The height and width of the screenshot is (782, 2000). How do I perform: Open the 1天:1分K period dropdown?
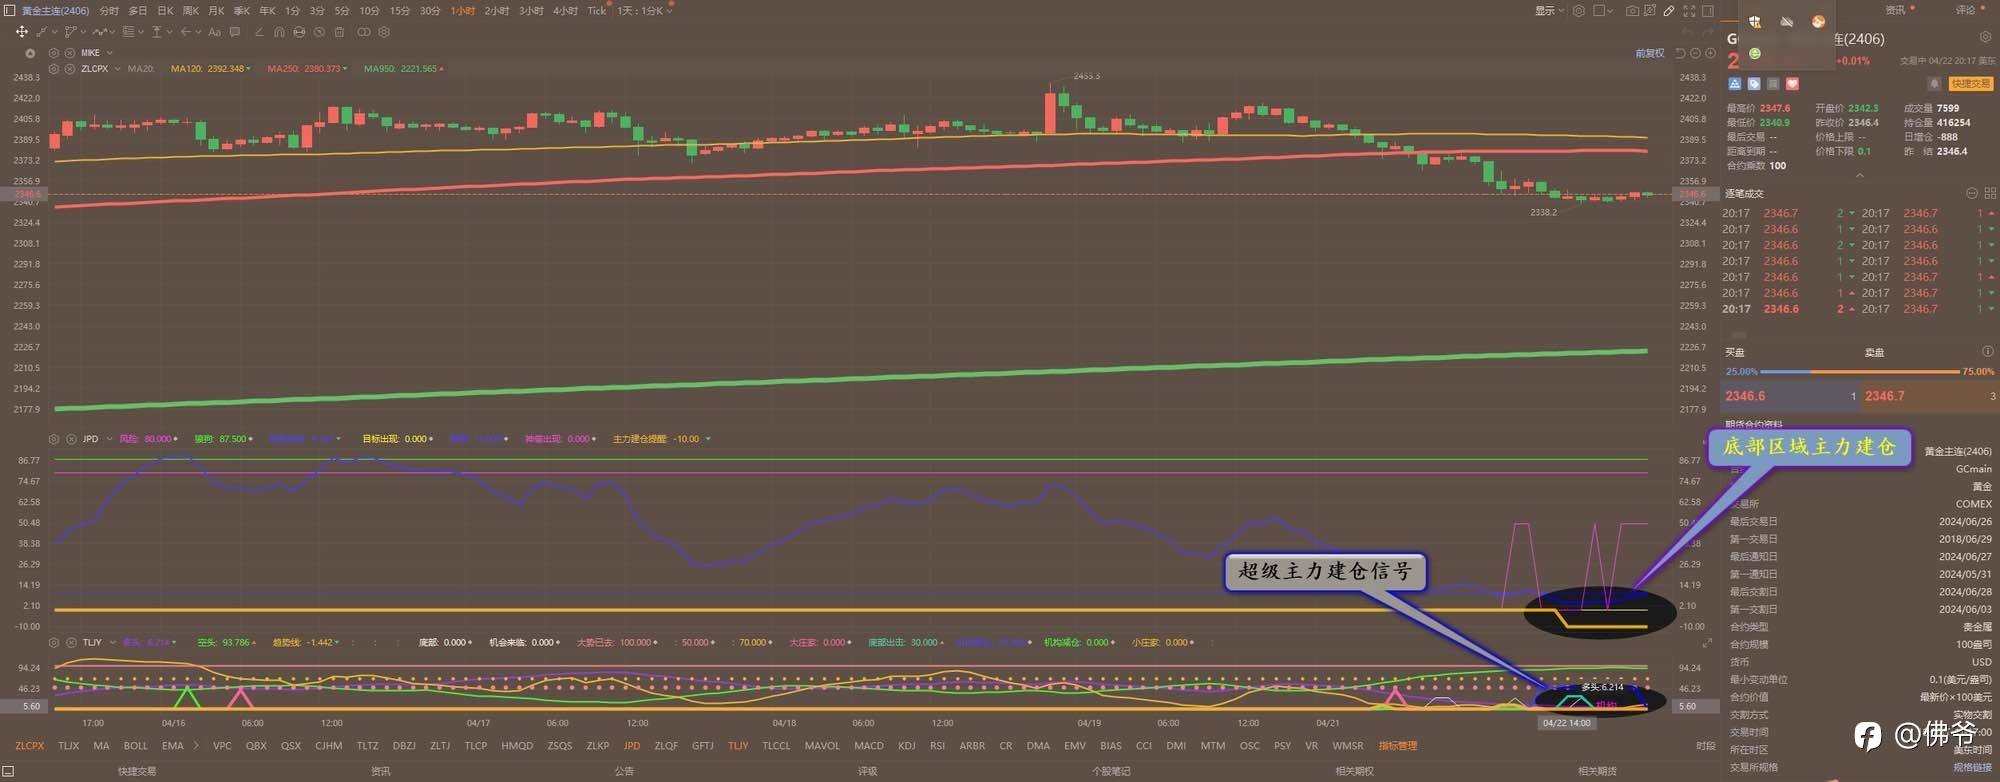click(645, 11)
